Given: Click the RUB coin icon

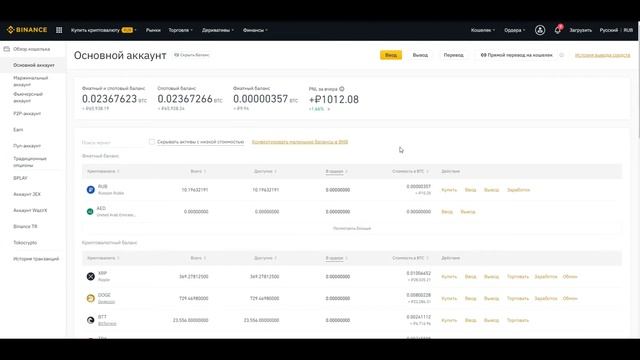Looking at the screenshot, I should (91, 190).
